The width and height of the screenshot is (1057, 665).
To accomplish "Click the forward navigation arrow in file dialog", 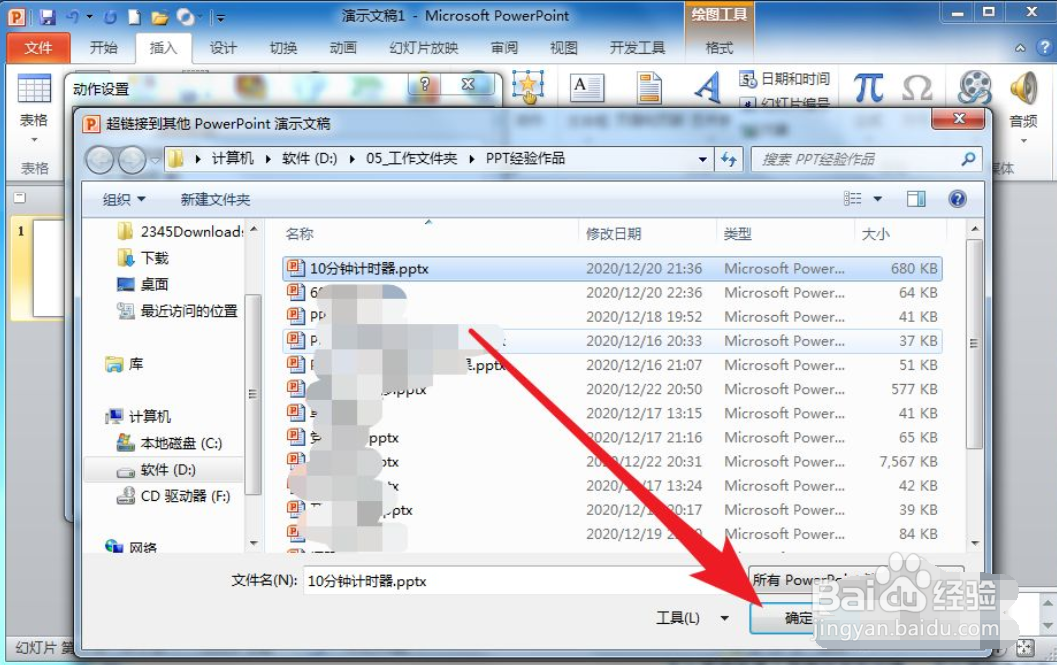I will point(132,160).
